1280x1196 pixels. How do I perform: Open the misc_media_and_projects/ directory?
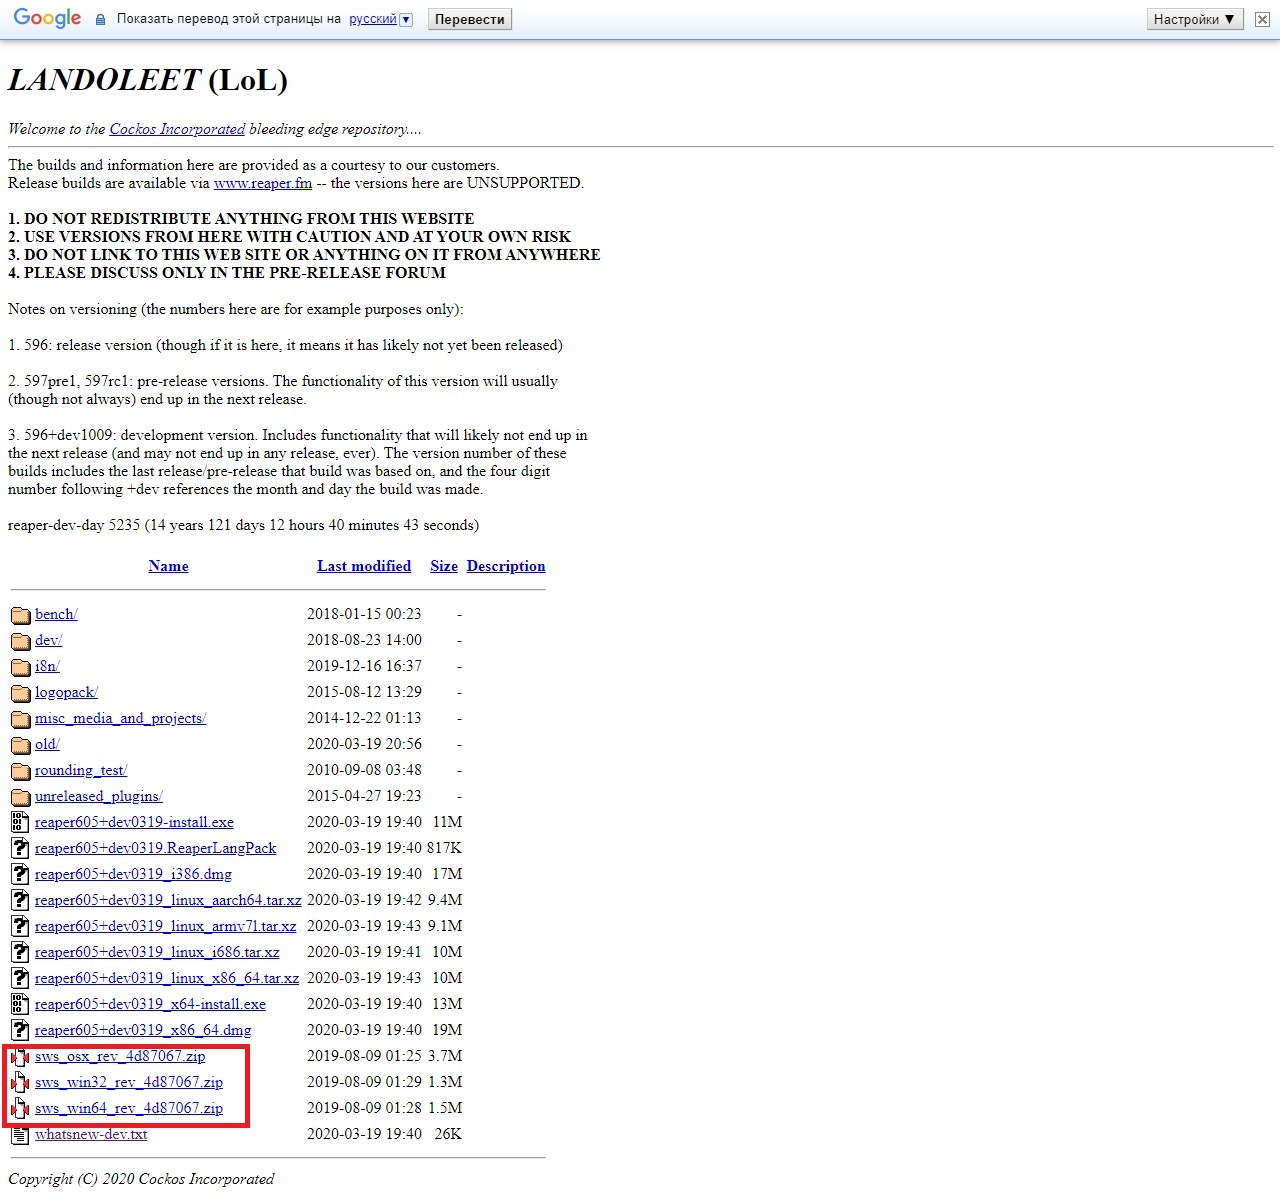click(120, 718)
